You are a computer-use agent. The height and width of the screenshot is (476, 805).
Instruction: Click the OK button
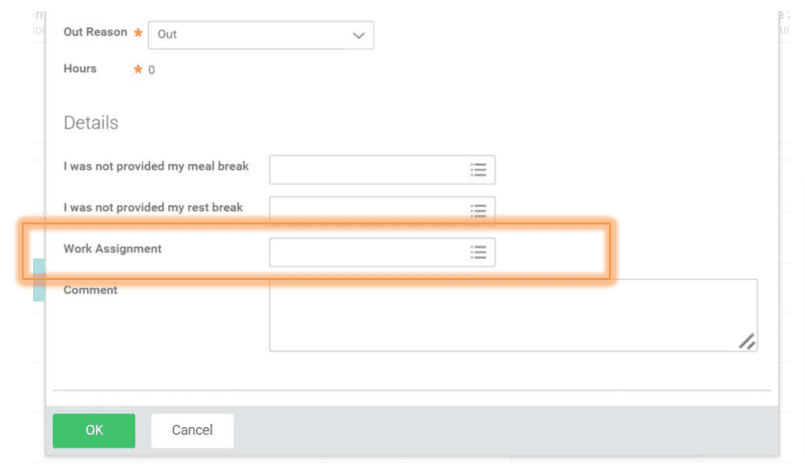point(94,430)
